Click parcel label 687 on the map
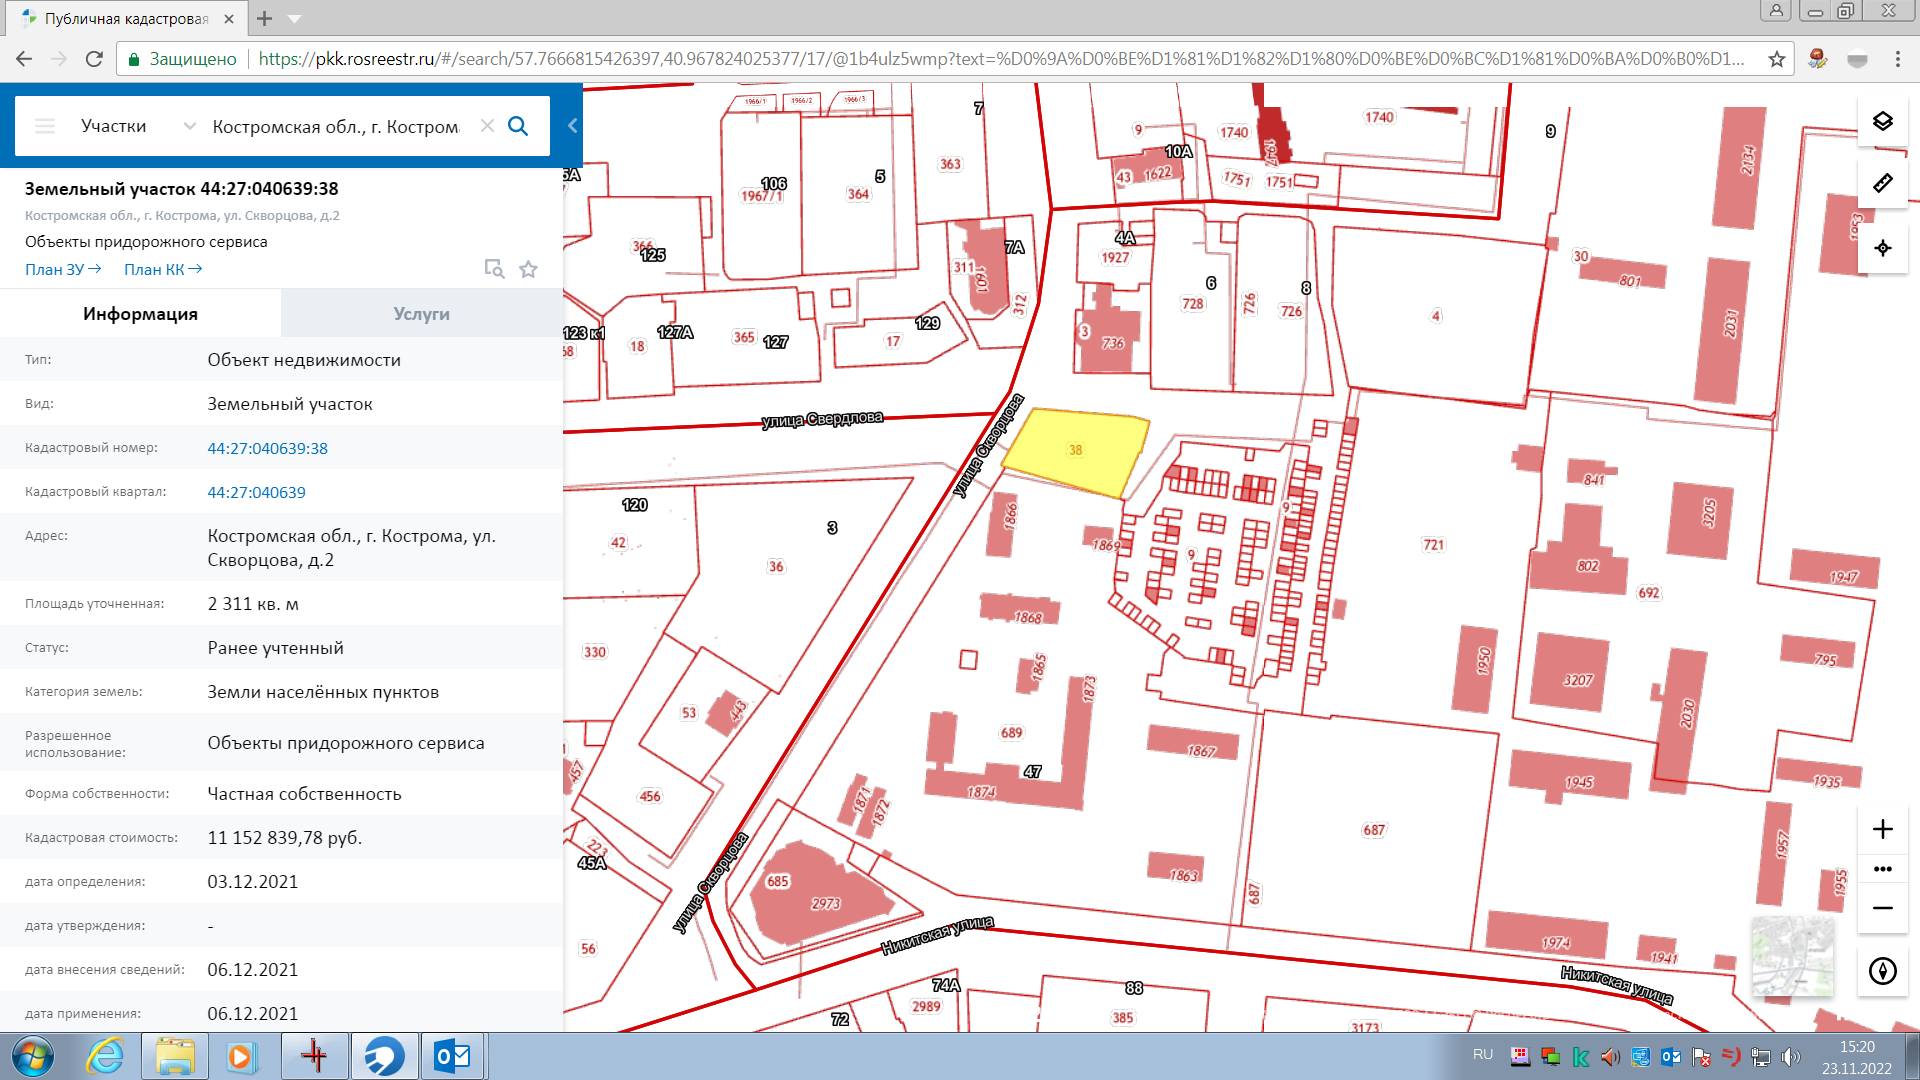1920x1080 pixels. pos(1374,830)
